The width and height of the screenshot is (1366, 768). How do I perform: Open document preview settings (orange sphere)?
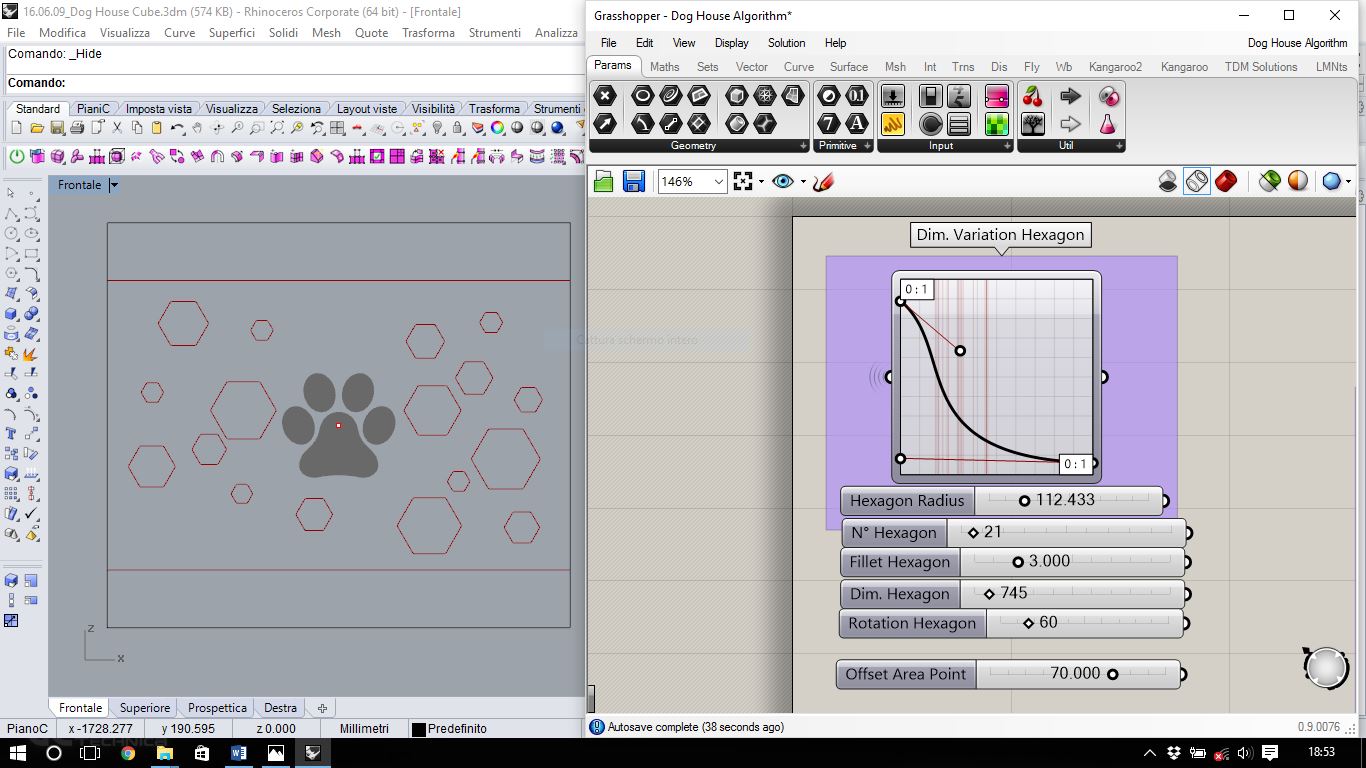[x=1298, y=181]
